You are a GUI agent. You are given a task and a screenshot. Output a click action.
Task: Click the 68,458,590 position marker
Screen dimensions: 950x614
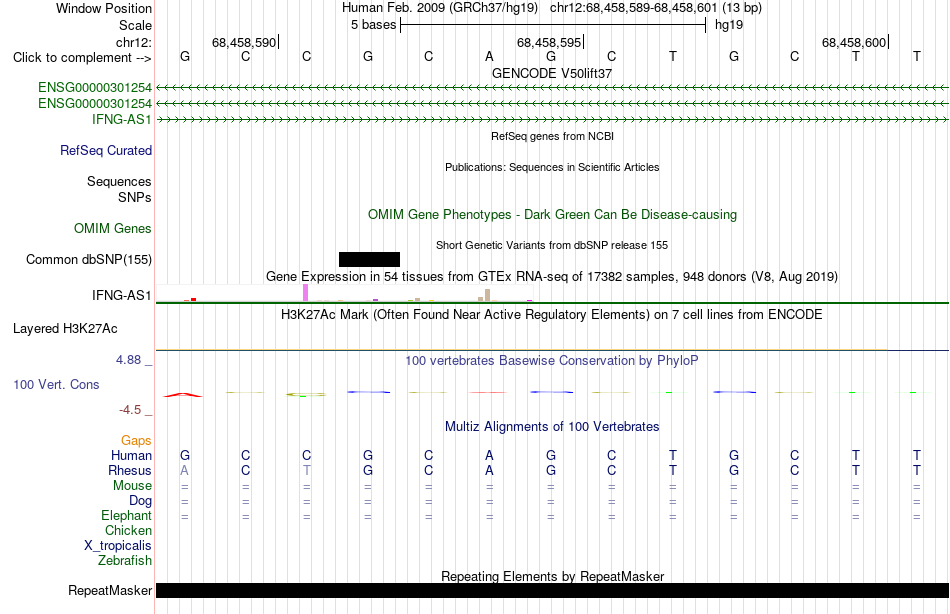point(244,42)
